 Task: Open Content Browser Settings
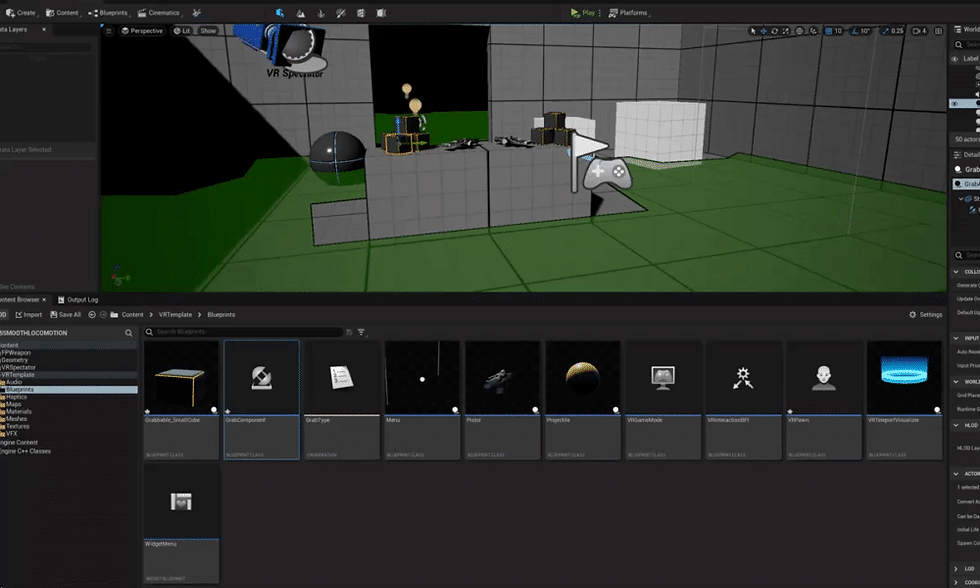[x=926, y=314]
